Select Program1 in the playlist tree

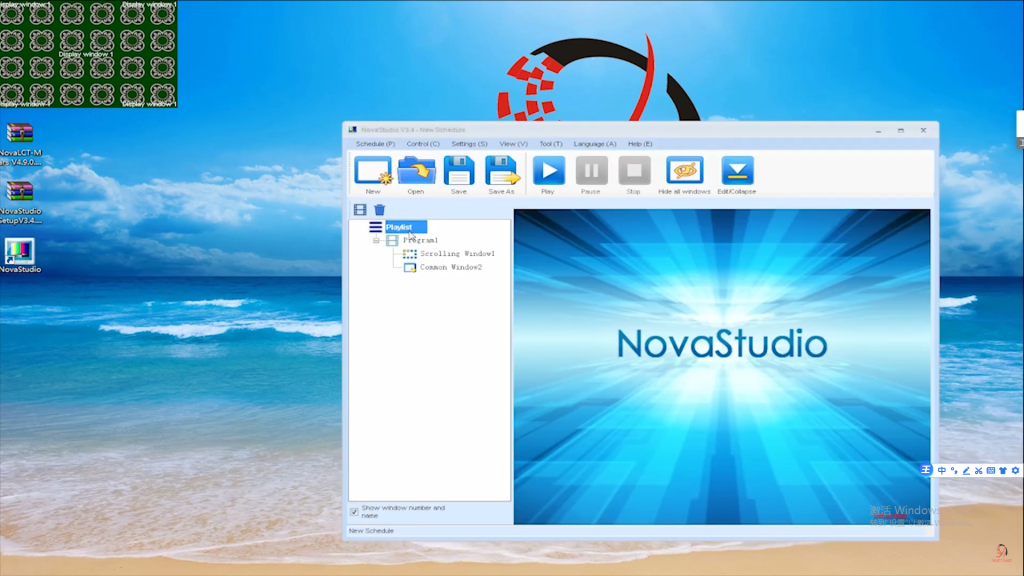tap(421, 240)
